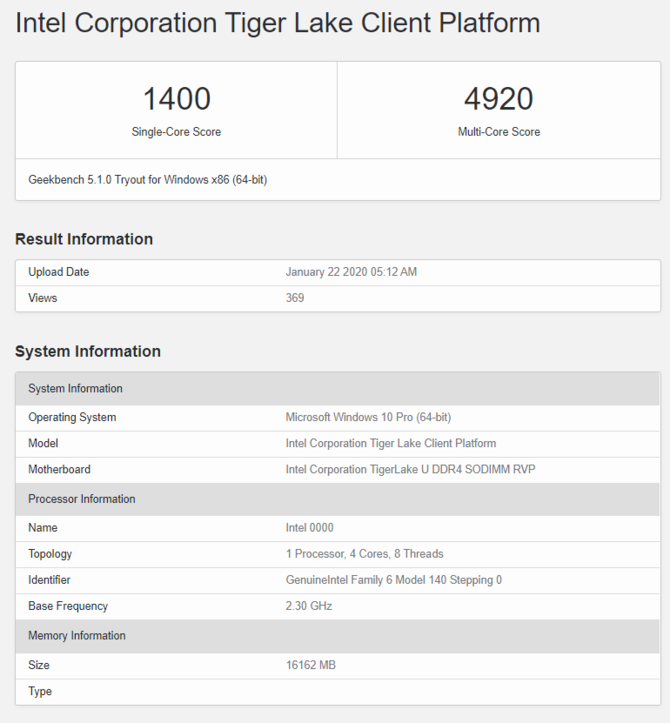670x723 pixels.
Task: Select the Multi-Core Score label
Action: (x=498, y=132)
